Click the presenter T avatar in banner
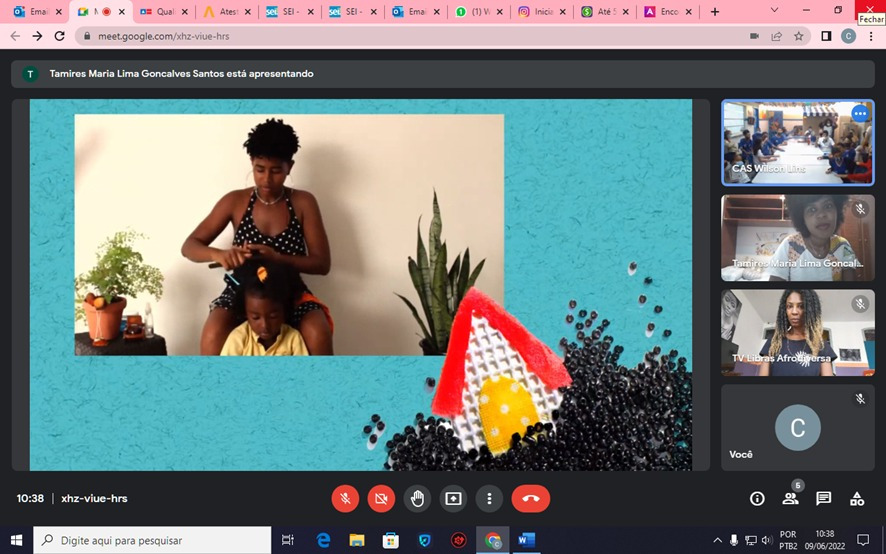 coord(31,74)
